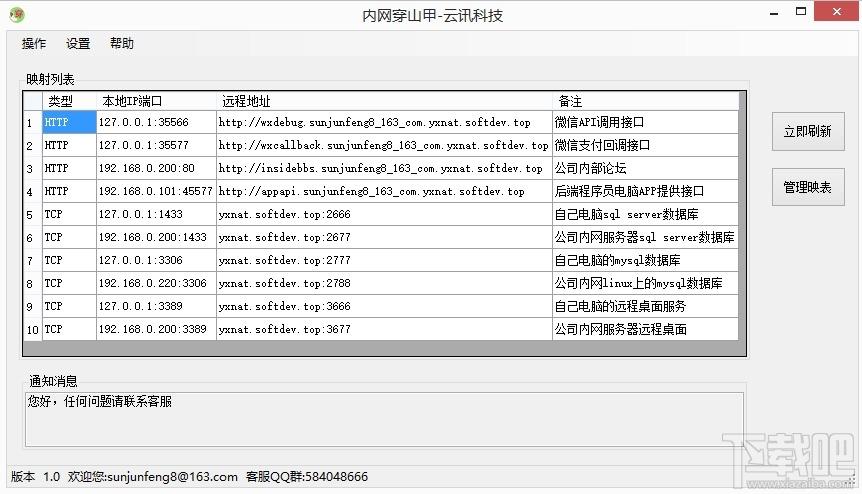Close the 内网穿山甲 window
Viewport: 862px width, 494px height.
[836, 12]
